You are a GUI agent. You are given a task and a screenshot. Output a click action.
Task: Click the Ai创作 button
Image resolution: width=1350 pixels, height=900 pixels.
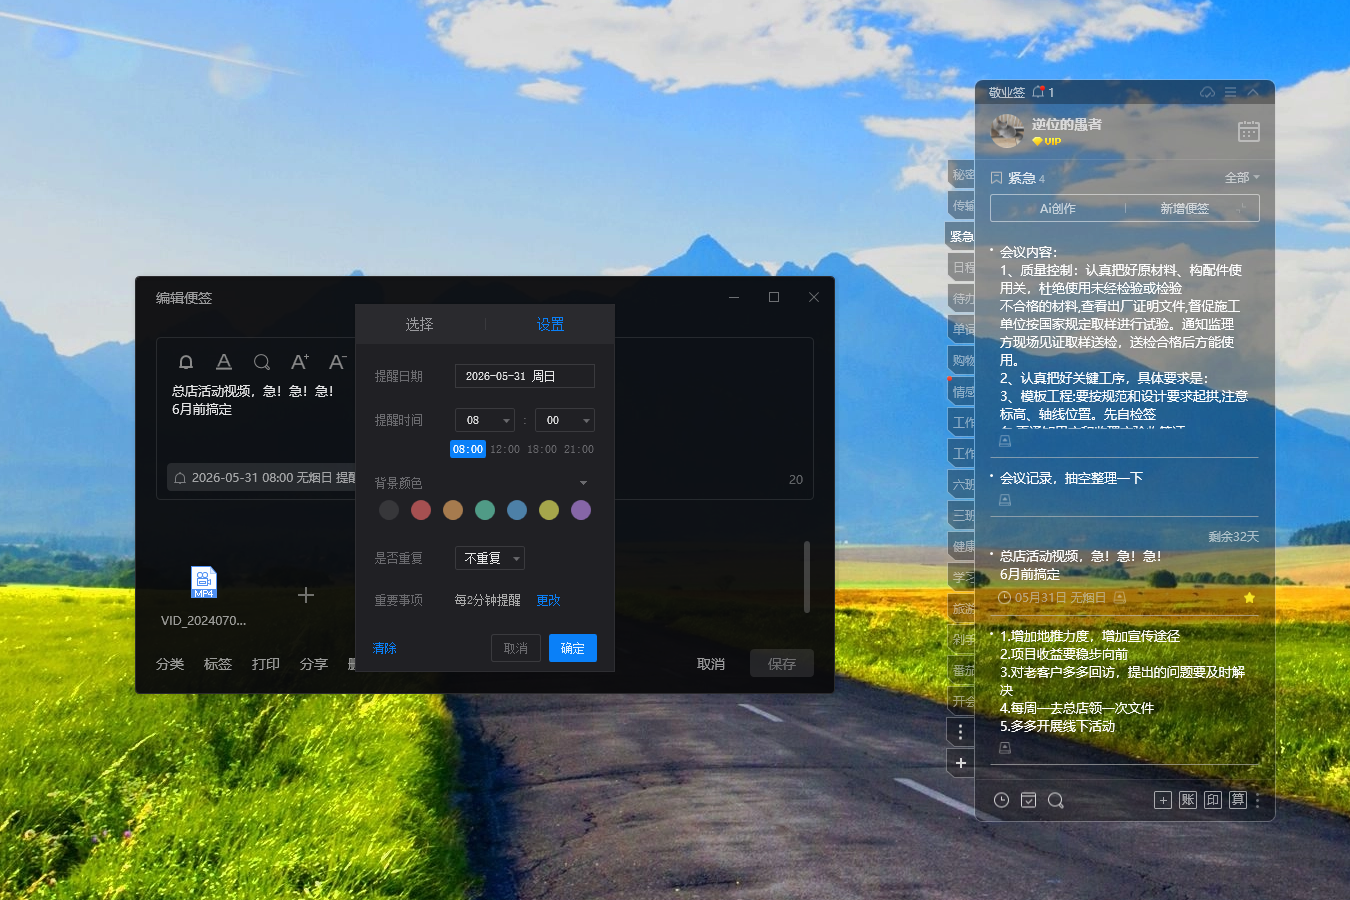pyautogui.click(x=1057, y=208)
